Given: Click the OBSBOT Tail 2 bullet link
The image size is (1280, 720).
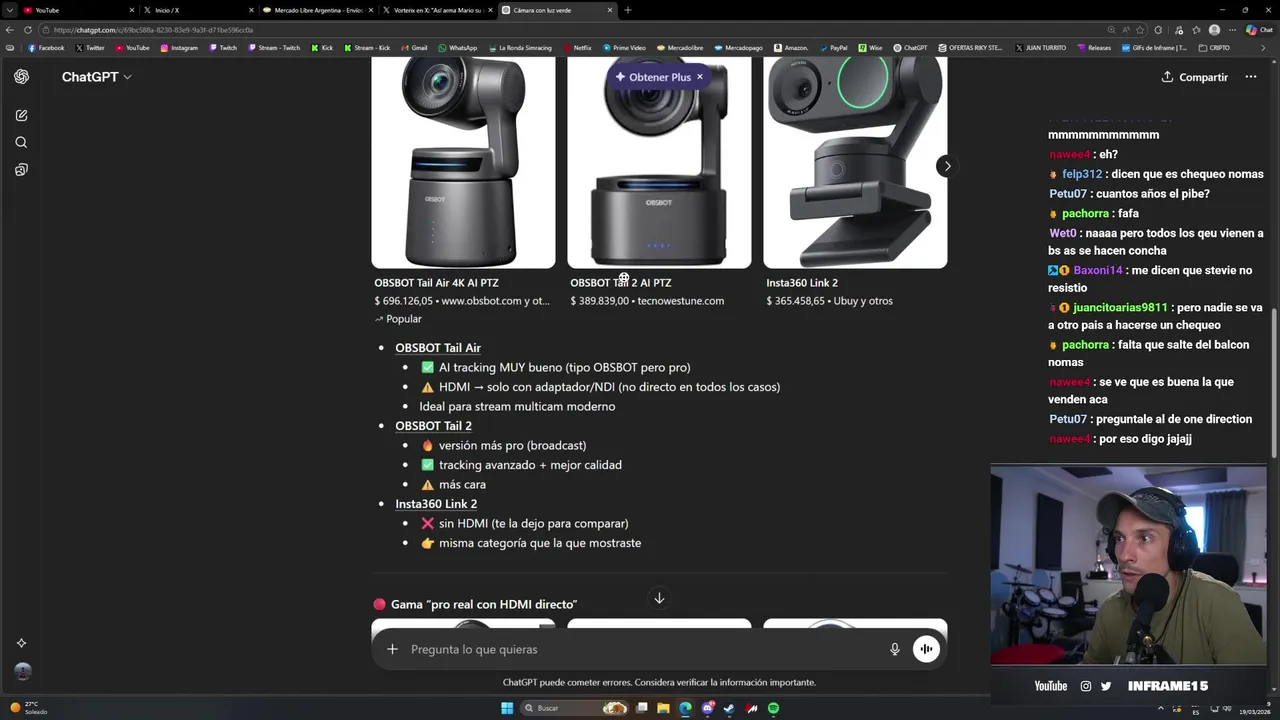Looking at the screenshot, I should coord(433,426).
